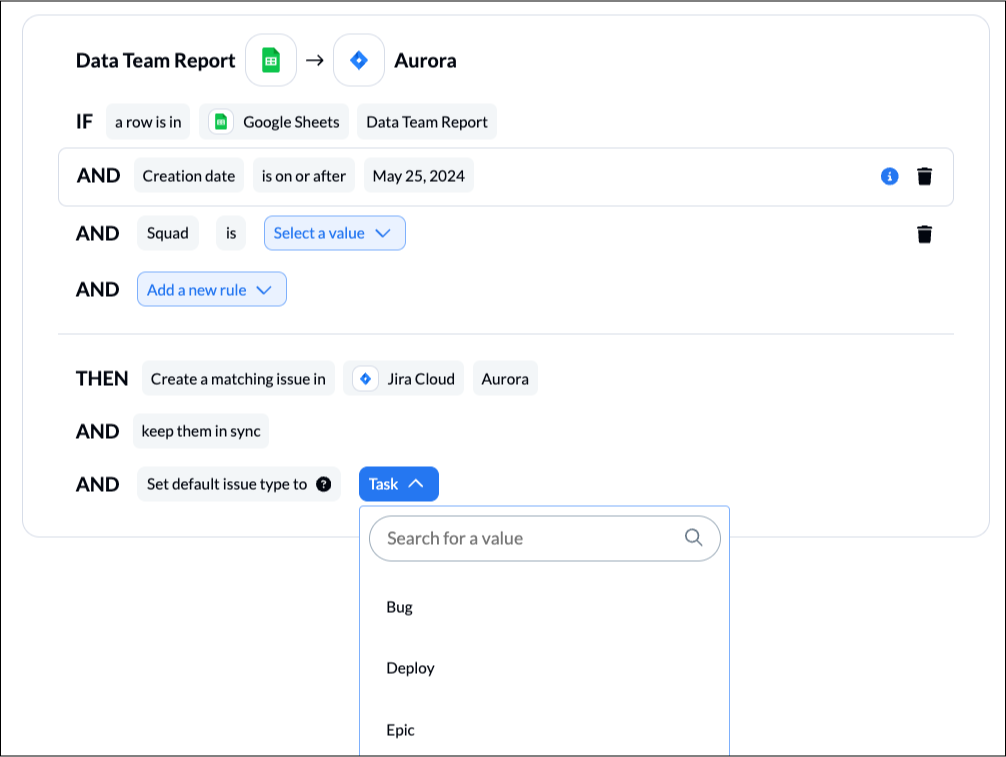The width and height of the screenshot is (1006, 757).
Task: Collapse the Task issue type dropdown
Action: tap(398, 484)
